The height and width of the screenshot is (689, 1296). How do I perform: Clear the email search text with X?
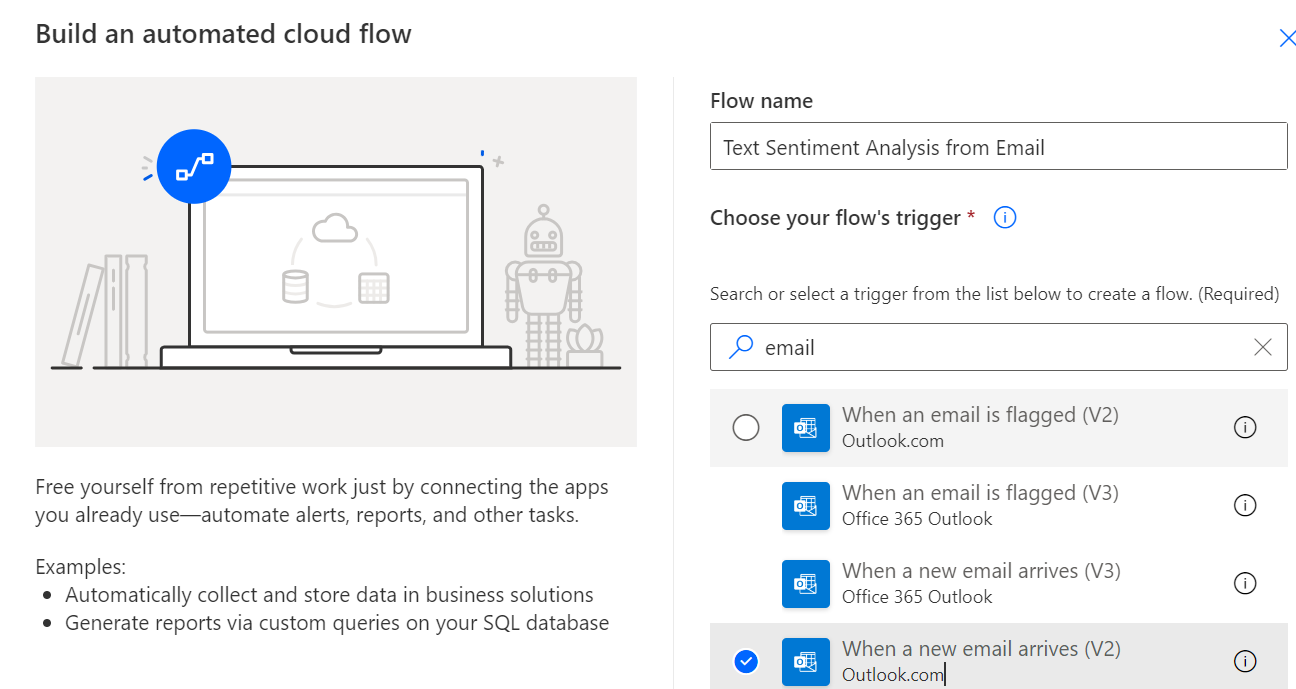pyautogui.click(x=1263, y=347)
